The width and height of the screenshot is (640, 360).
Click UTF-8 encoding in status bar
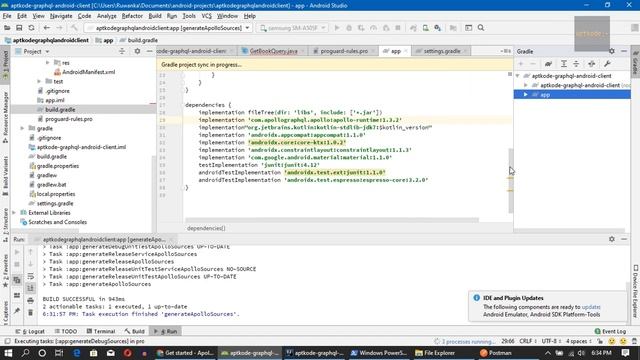click(552, 341)
